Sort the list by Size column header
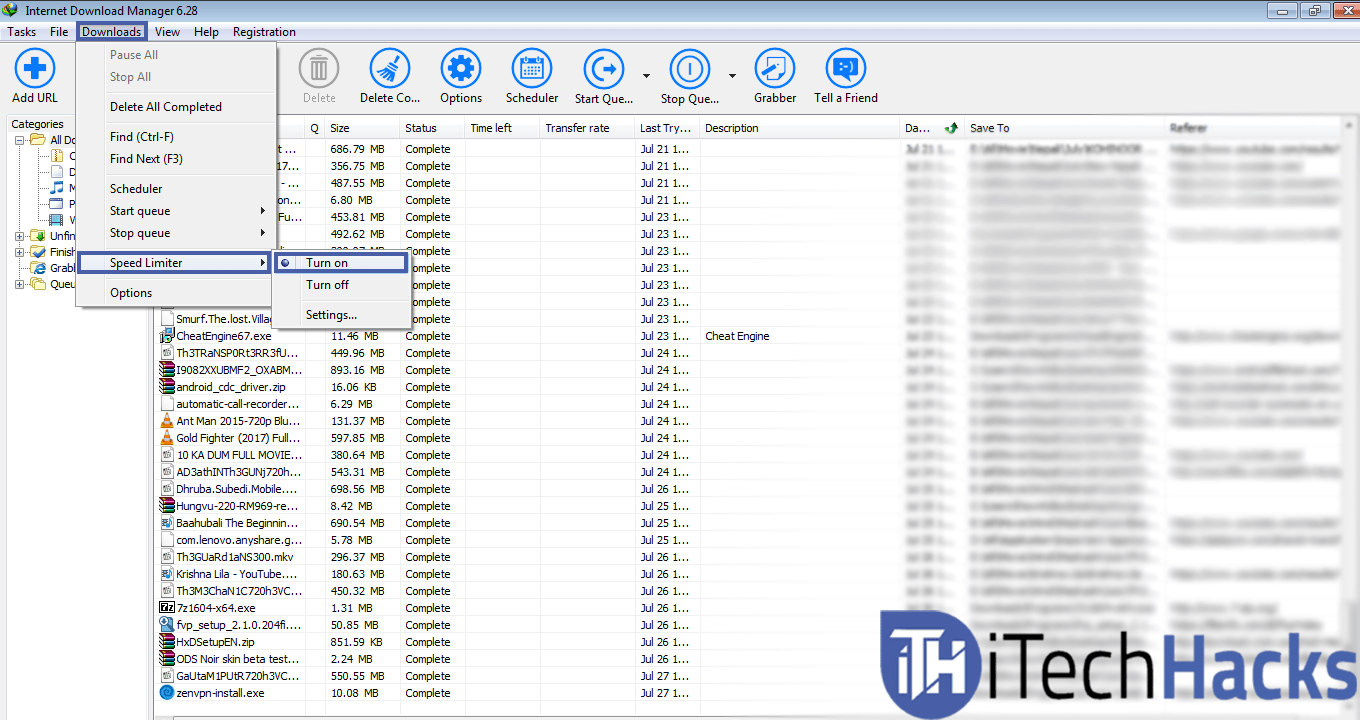The height and width of the screenshot is (720, 1360). coord(340,128)
